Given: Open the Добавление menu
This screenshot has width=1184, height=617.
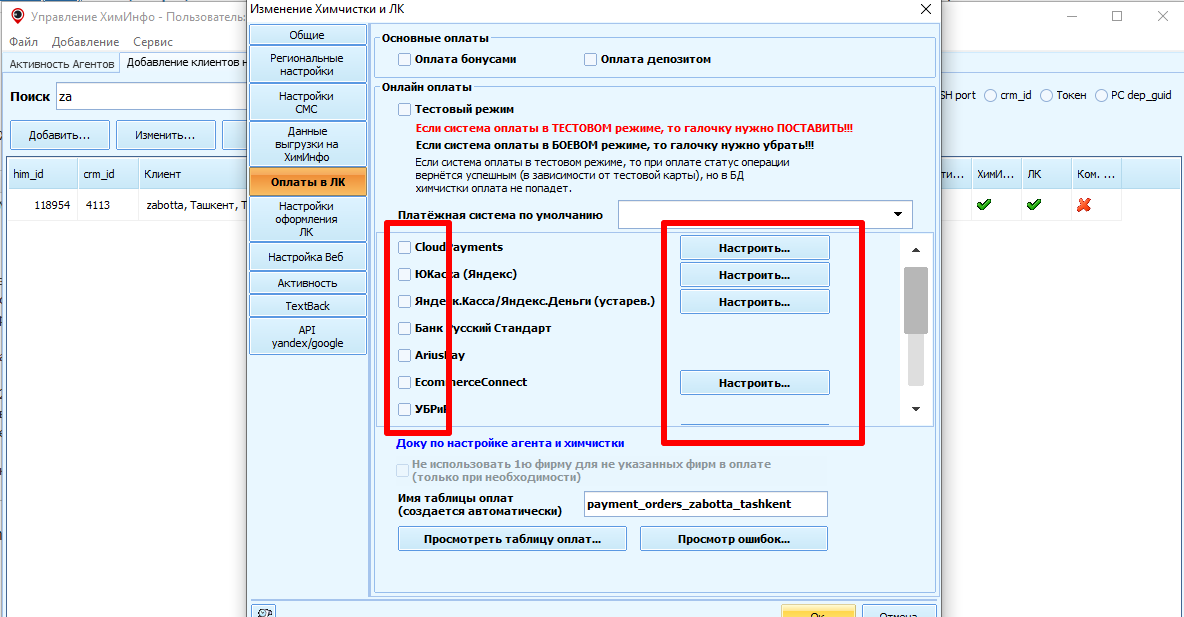Looking at the screenshot, I should [85, 42].
